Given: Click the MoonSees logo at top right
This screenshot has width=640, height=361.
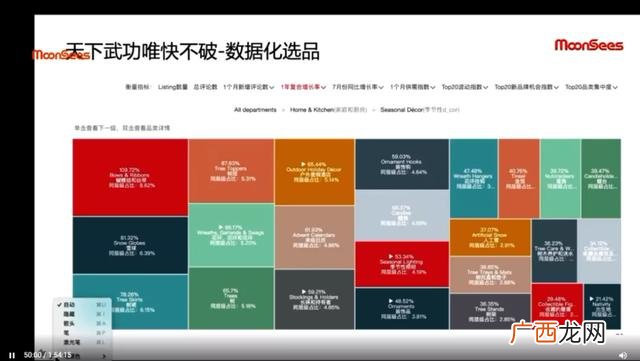Looking at the screenshot, I should pos(589,45).
